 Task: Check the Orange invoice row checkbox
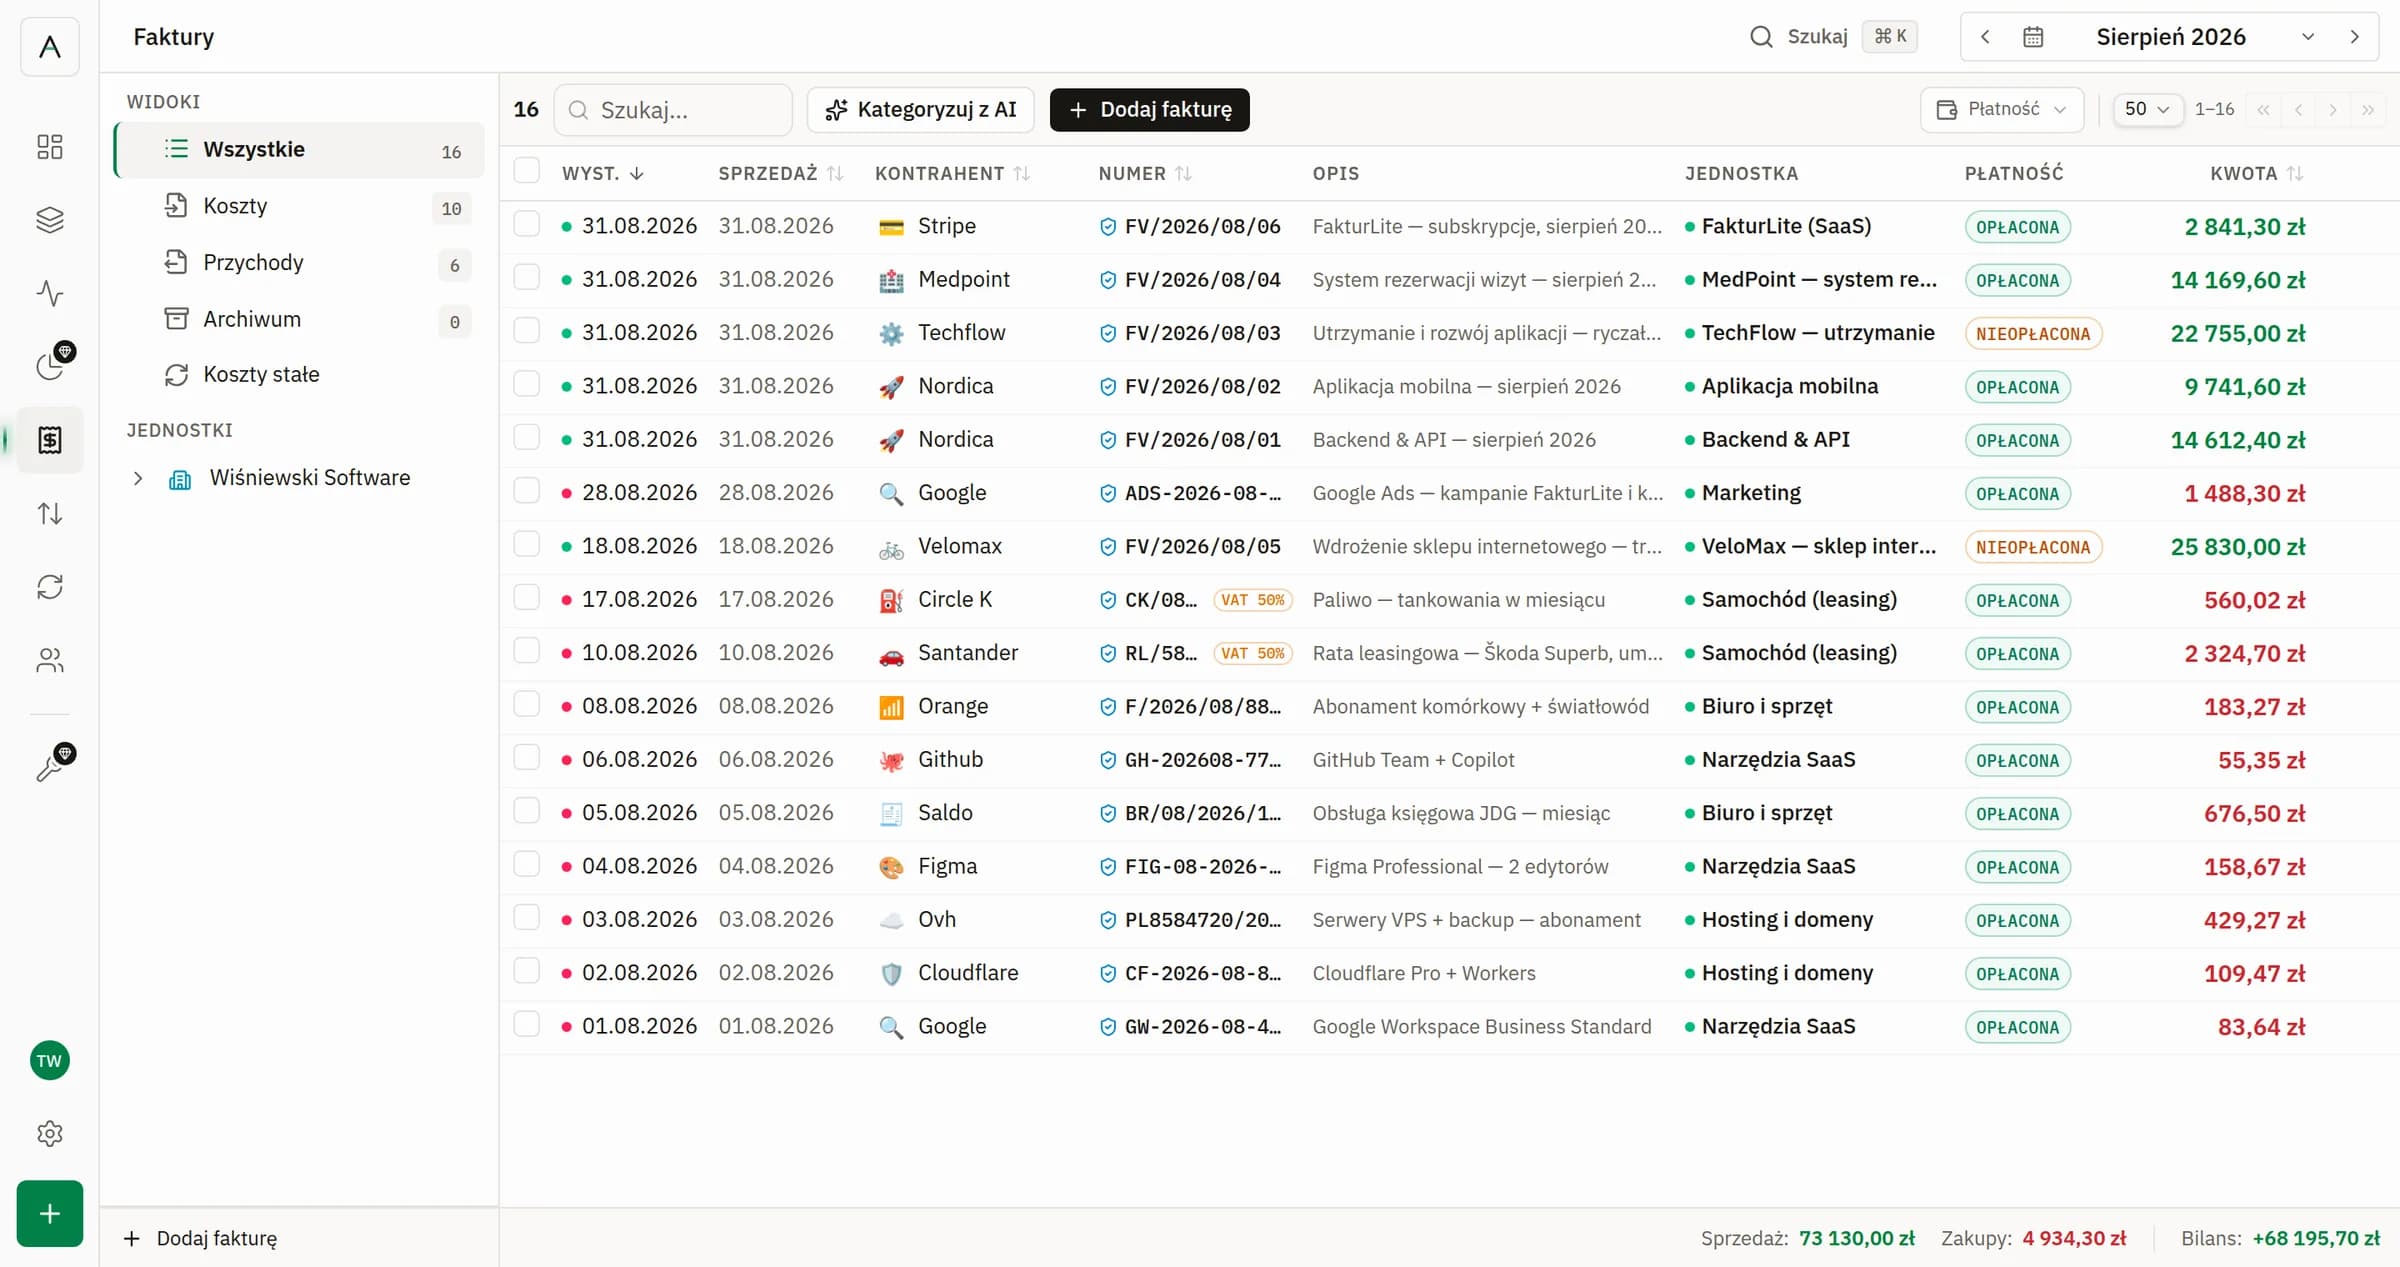tap(527, 704)
